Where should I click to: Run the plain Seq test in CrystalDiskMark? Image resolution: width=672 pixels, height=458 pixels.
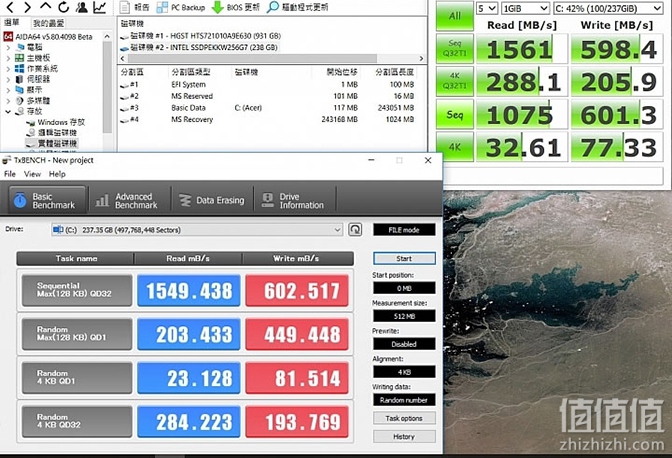455,114
